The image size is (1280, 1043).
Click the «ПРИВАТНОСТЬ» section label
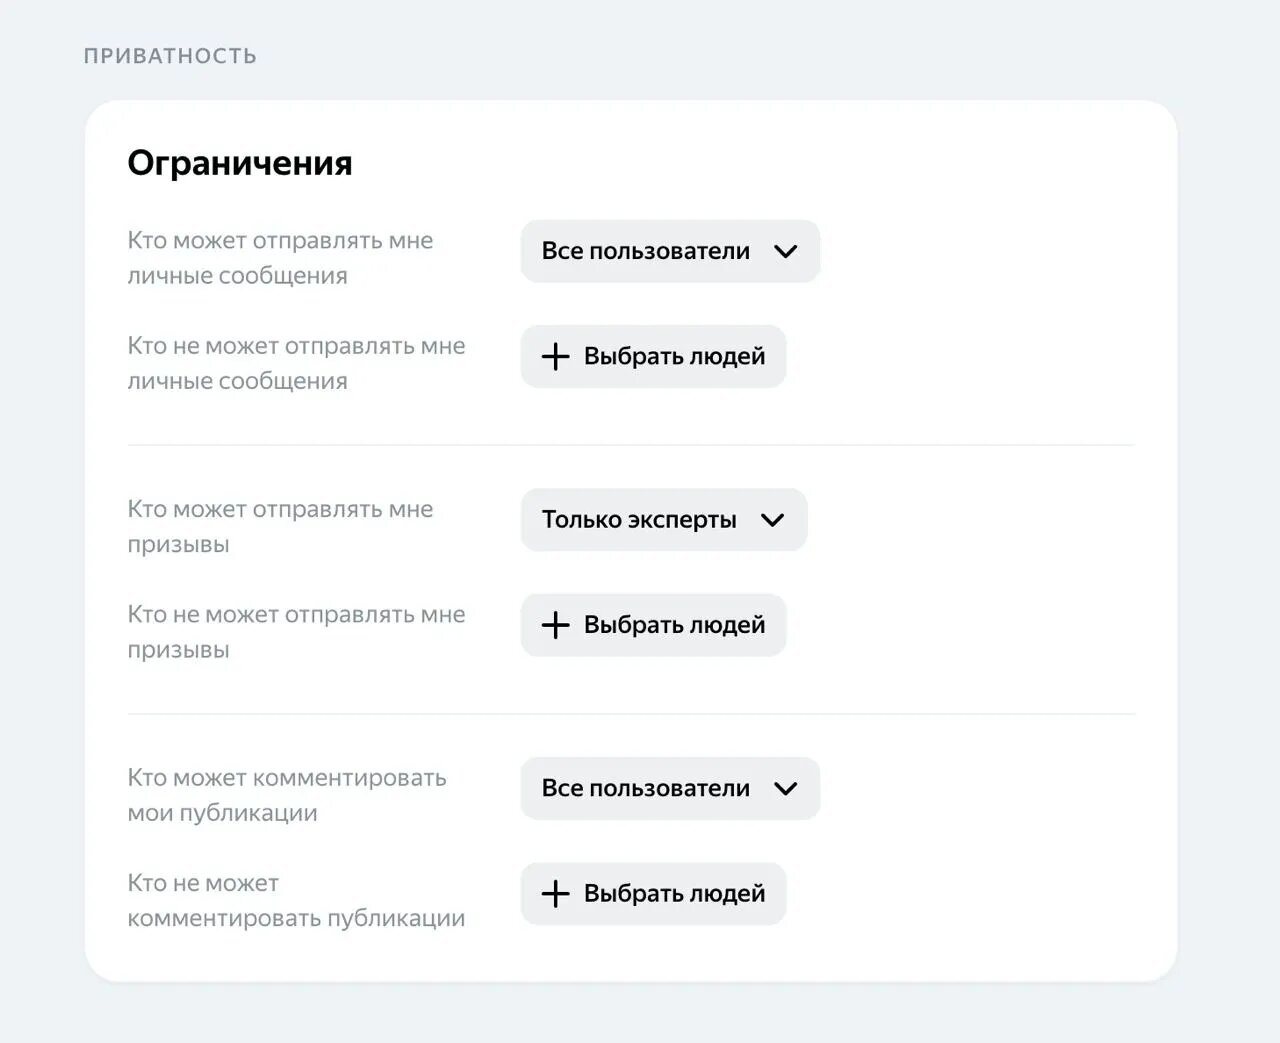(x=170, y=56)
